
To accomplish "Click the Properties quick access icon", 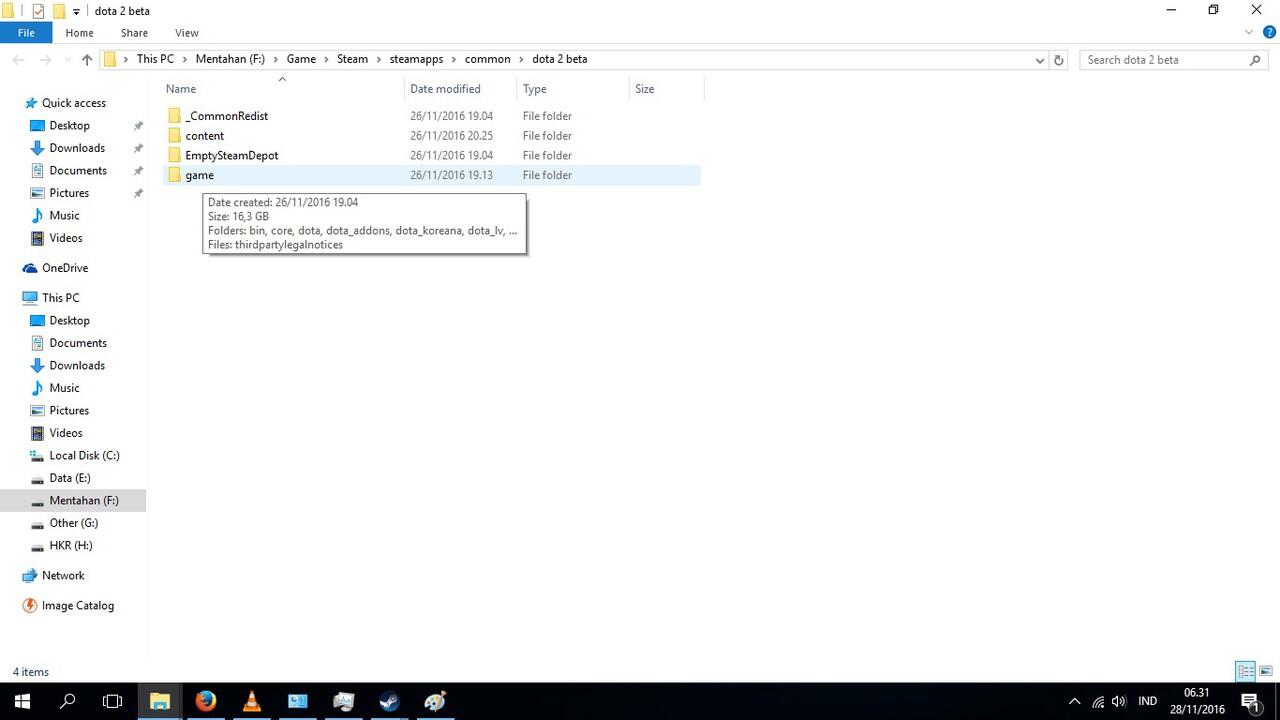I will point(38,11).
